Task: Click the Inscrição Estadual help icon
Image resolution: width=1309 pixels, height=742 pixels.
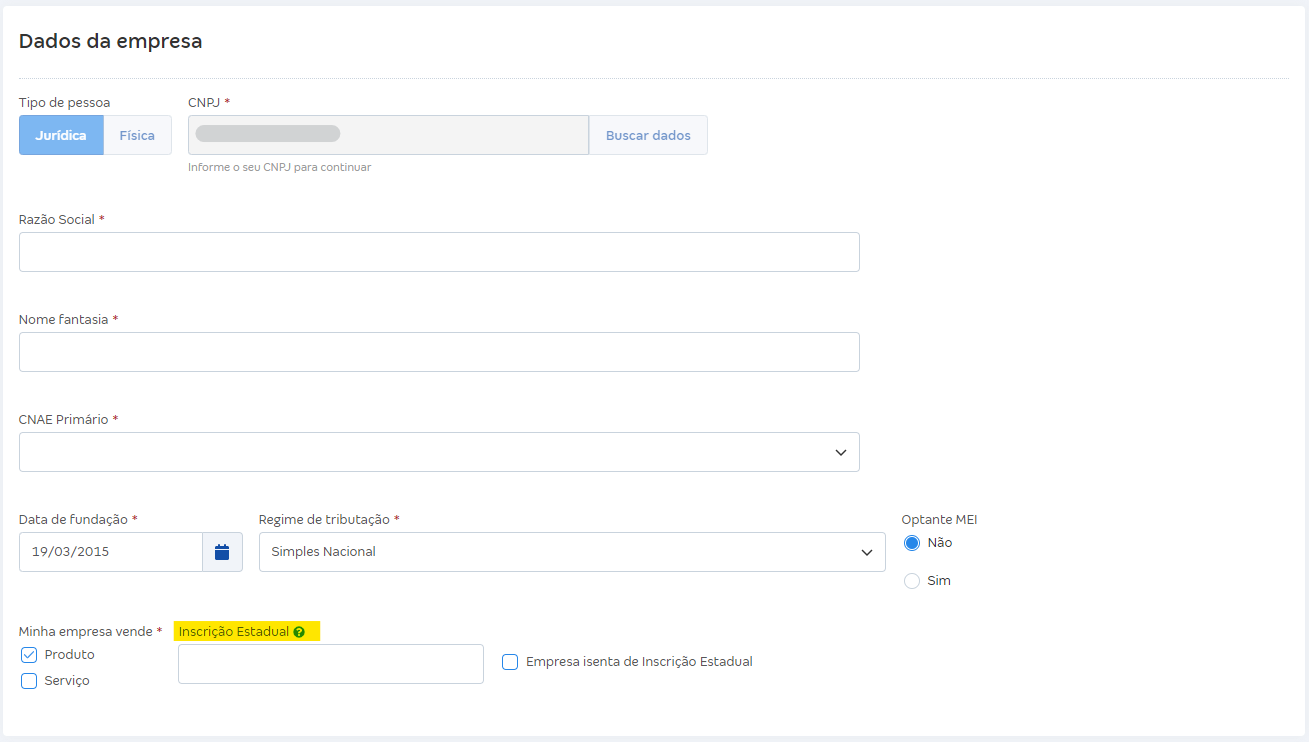Action: pyautogui.click(x=299, y=632)
